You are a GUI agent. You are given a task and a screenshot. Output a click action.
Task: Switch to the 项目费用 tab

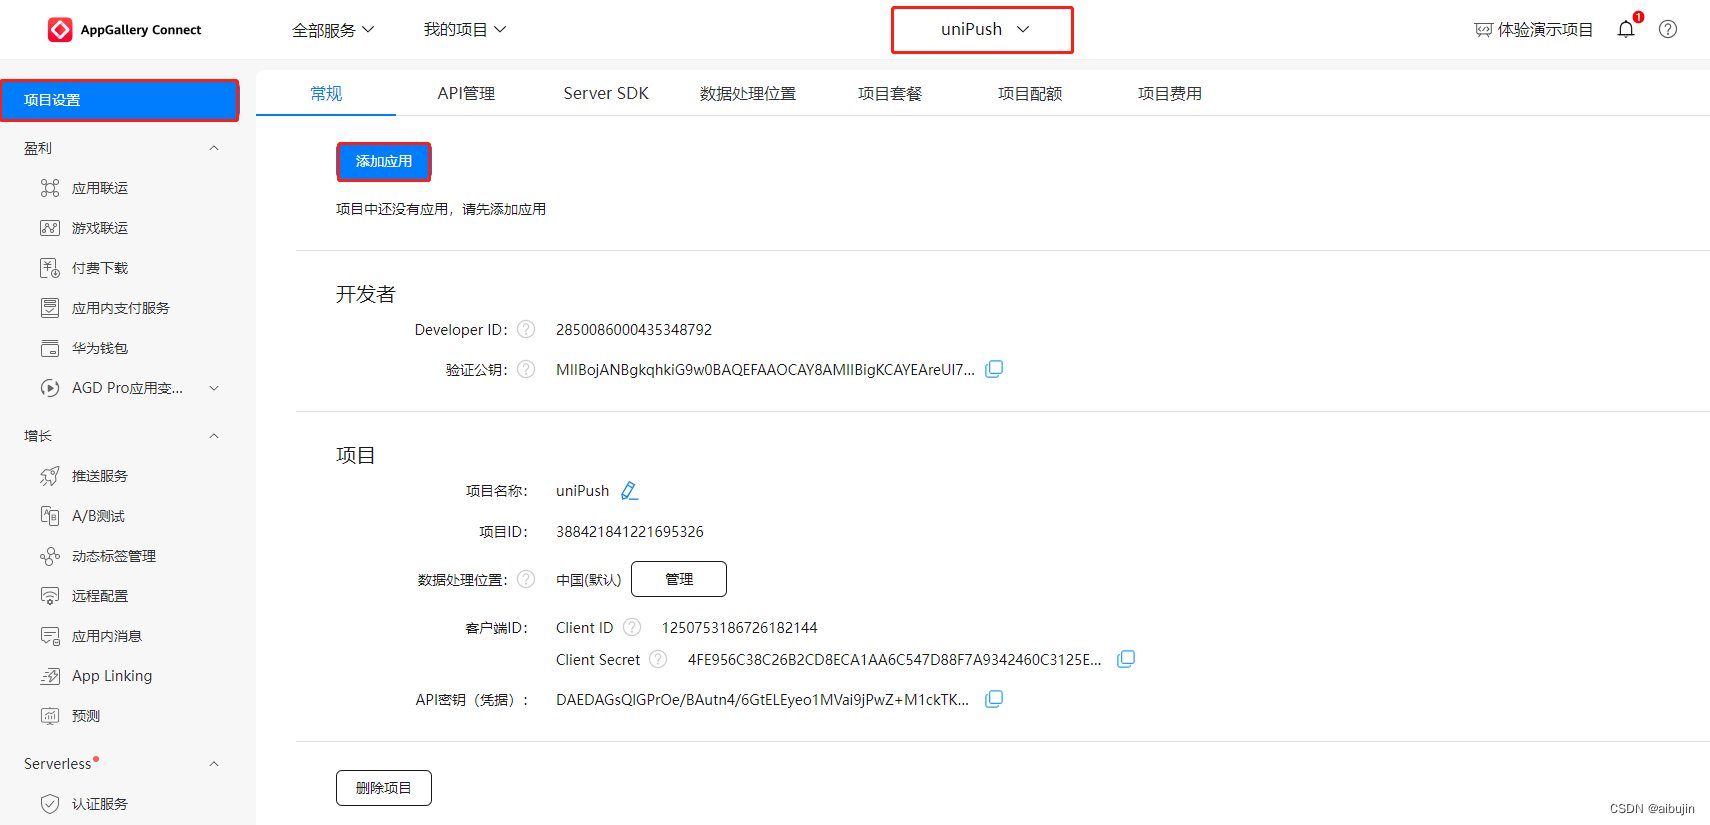point(1170,93)
